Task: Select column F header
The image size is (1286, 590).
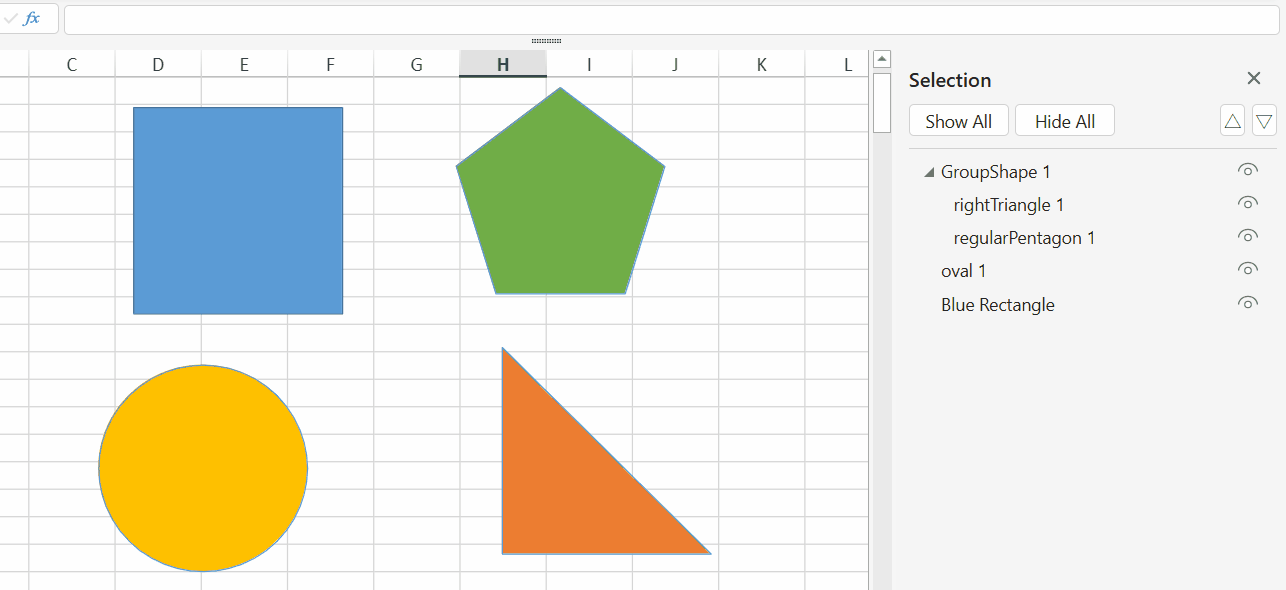Action: click(330, 64)
